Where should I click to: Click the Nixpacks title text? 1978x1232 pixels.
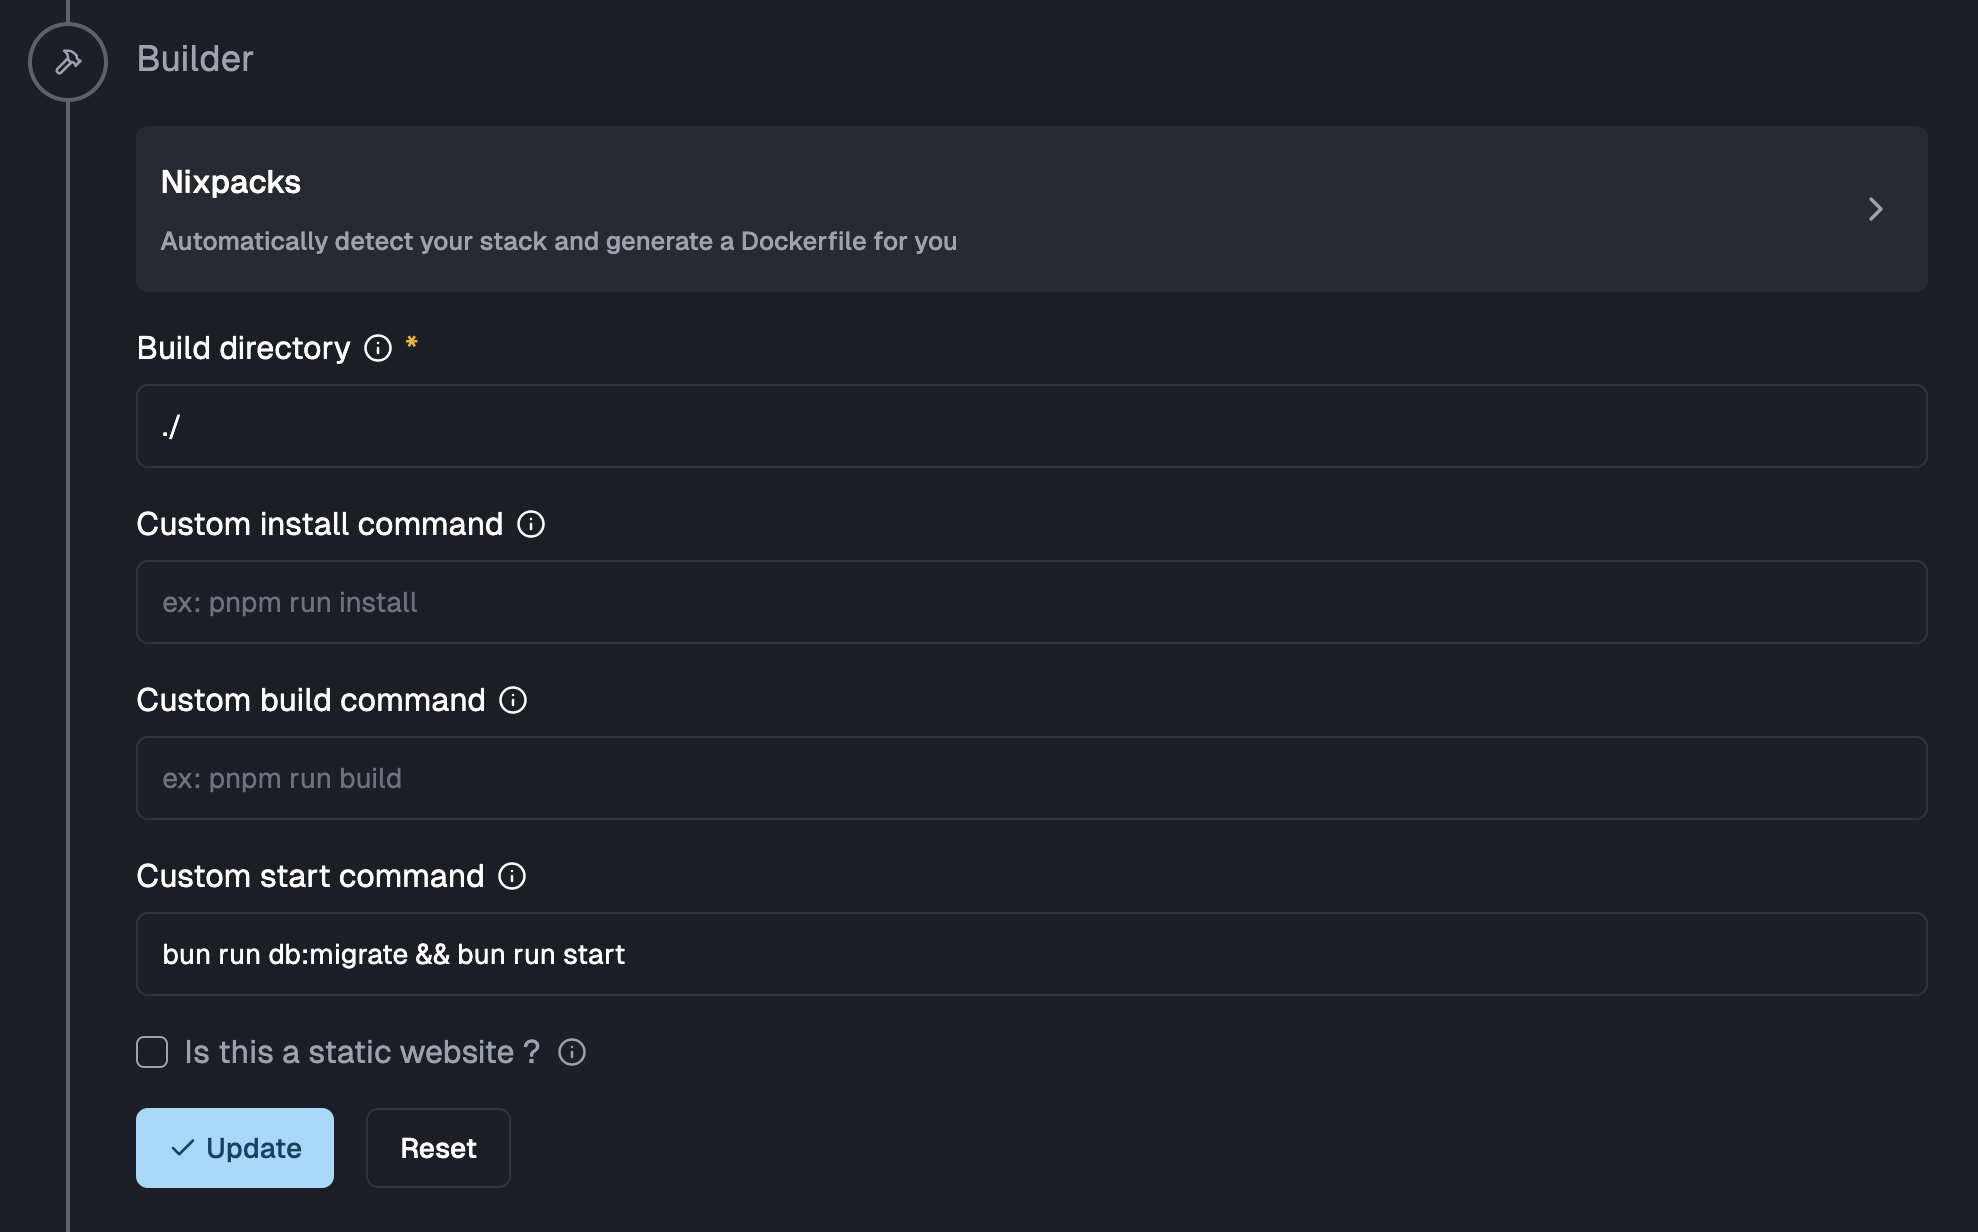pyautogui.click(x=231, y=182)
